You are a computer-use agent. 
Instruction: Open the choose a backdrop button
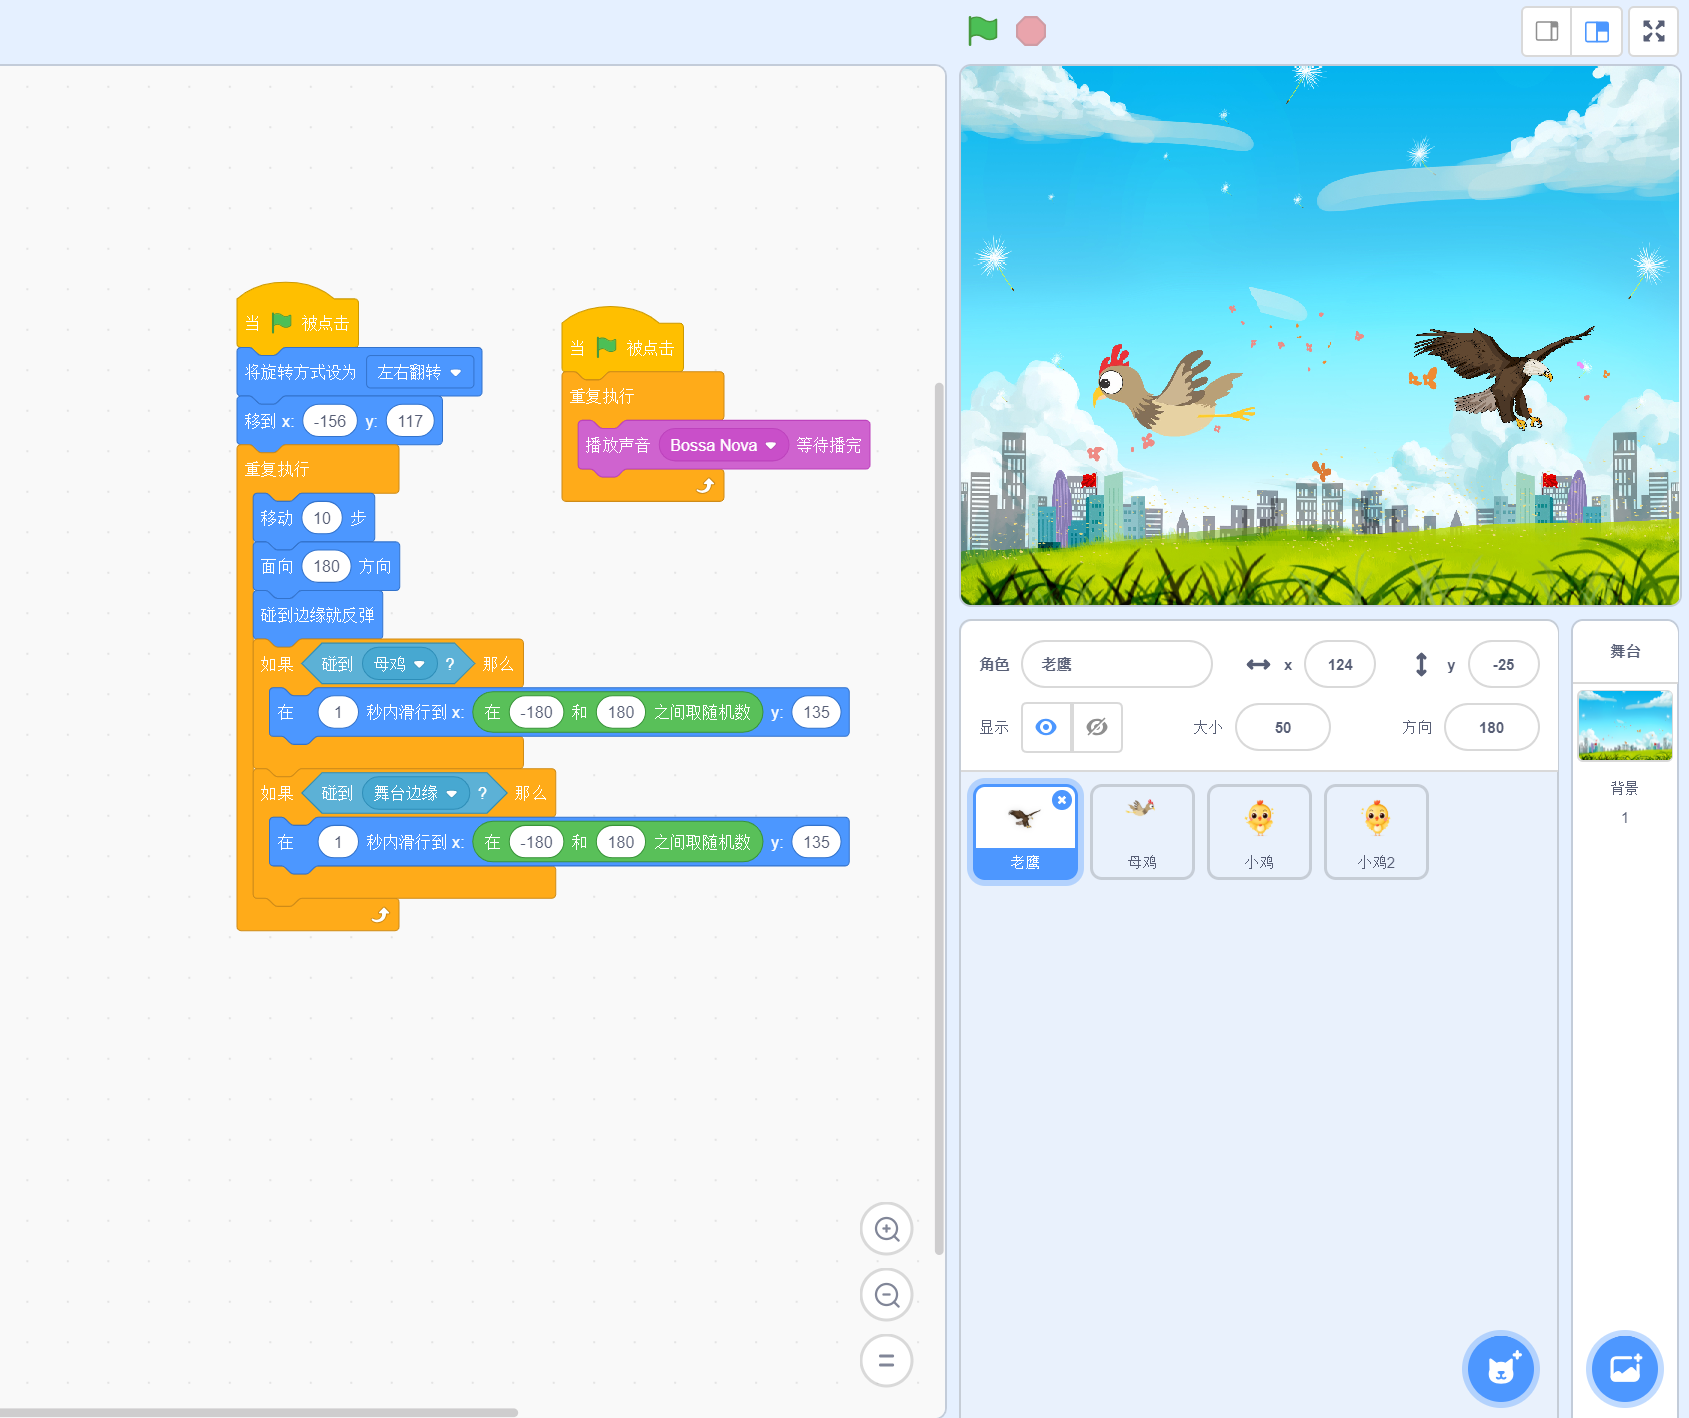[x=1624, y=1368]
